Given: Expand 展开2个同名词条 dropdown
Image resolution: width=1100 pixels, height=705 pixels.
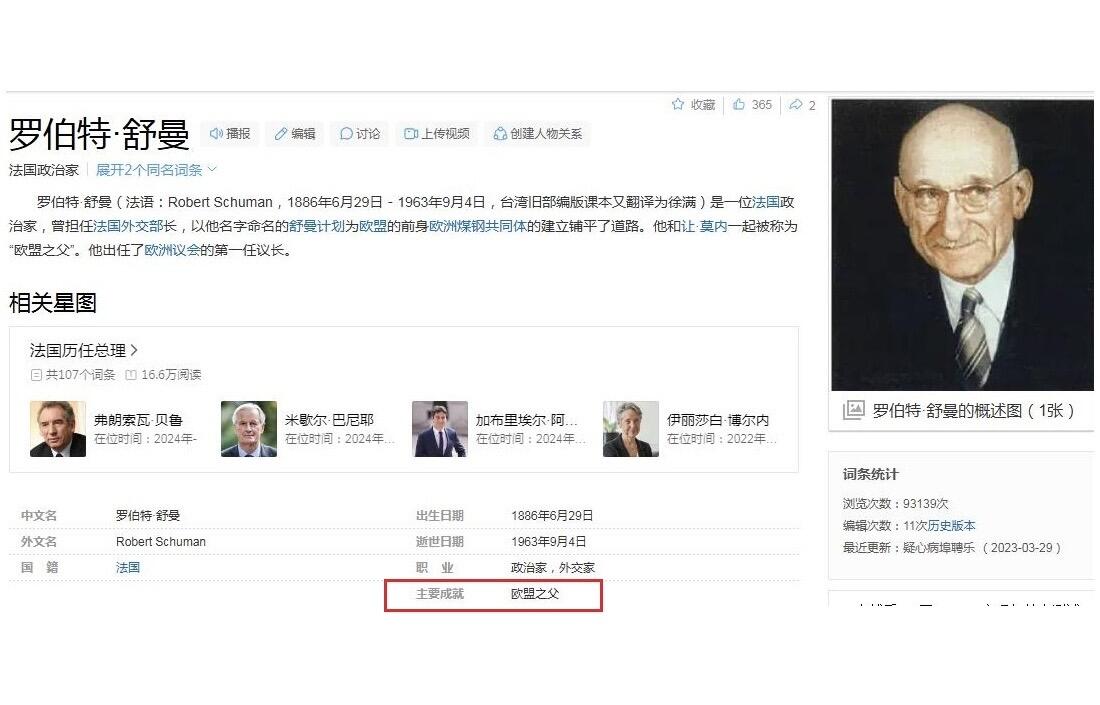Looking at the screenshot, I should 156,170.
